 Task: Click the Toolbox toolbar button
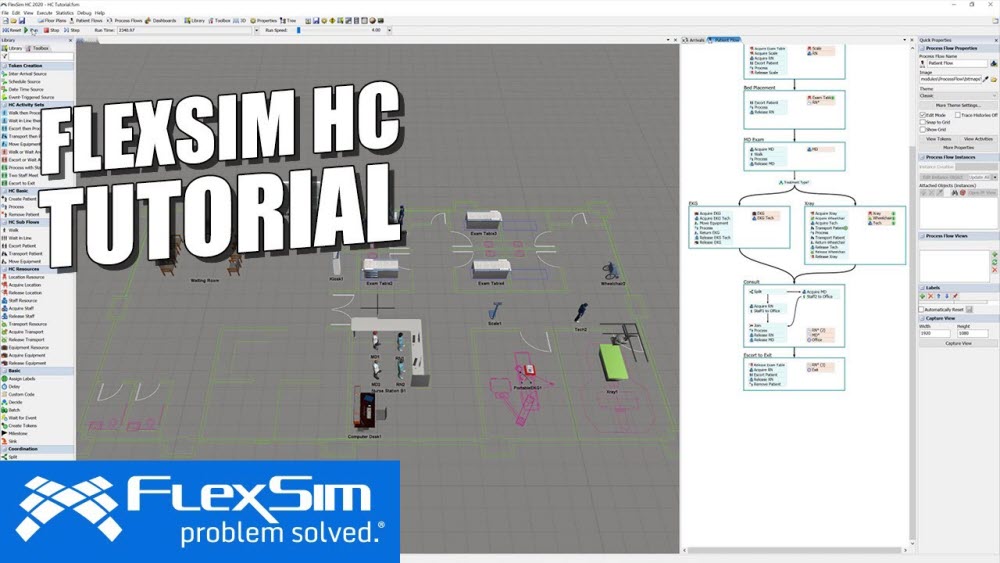pos(219,20)
